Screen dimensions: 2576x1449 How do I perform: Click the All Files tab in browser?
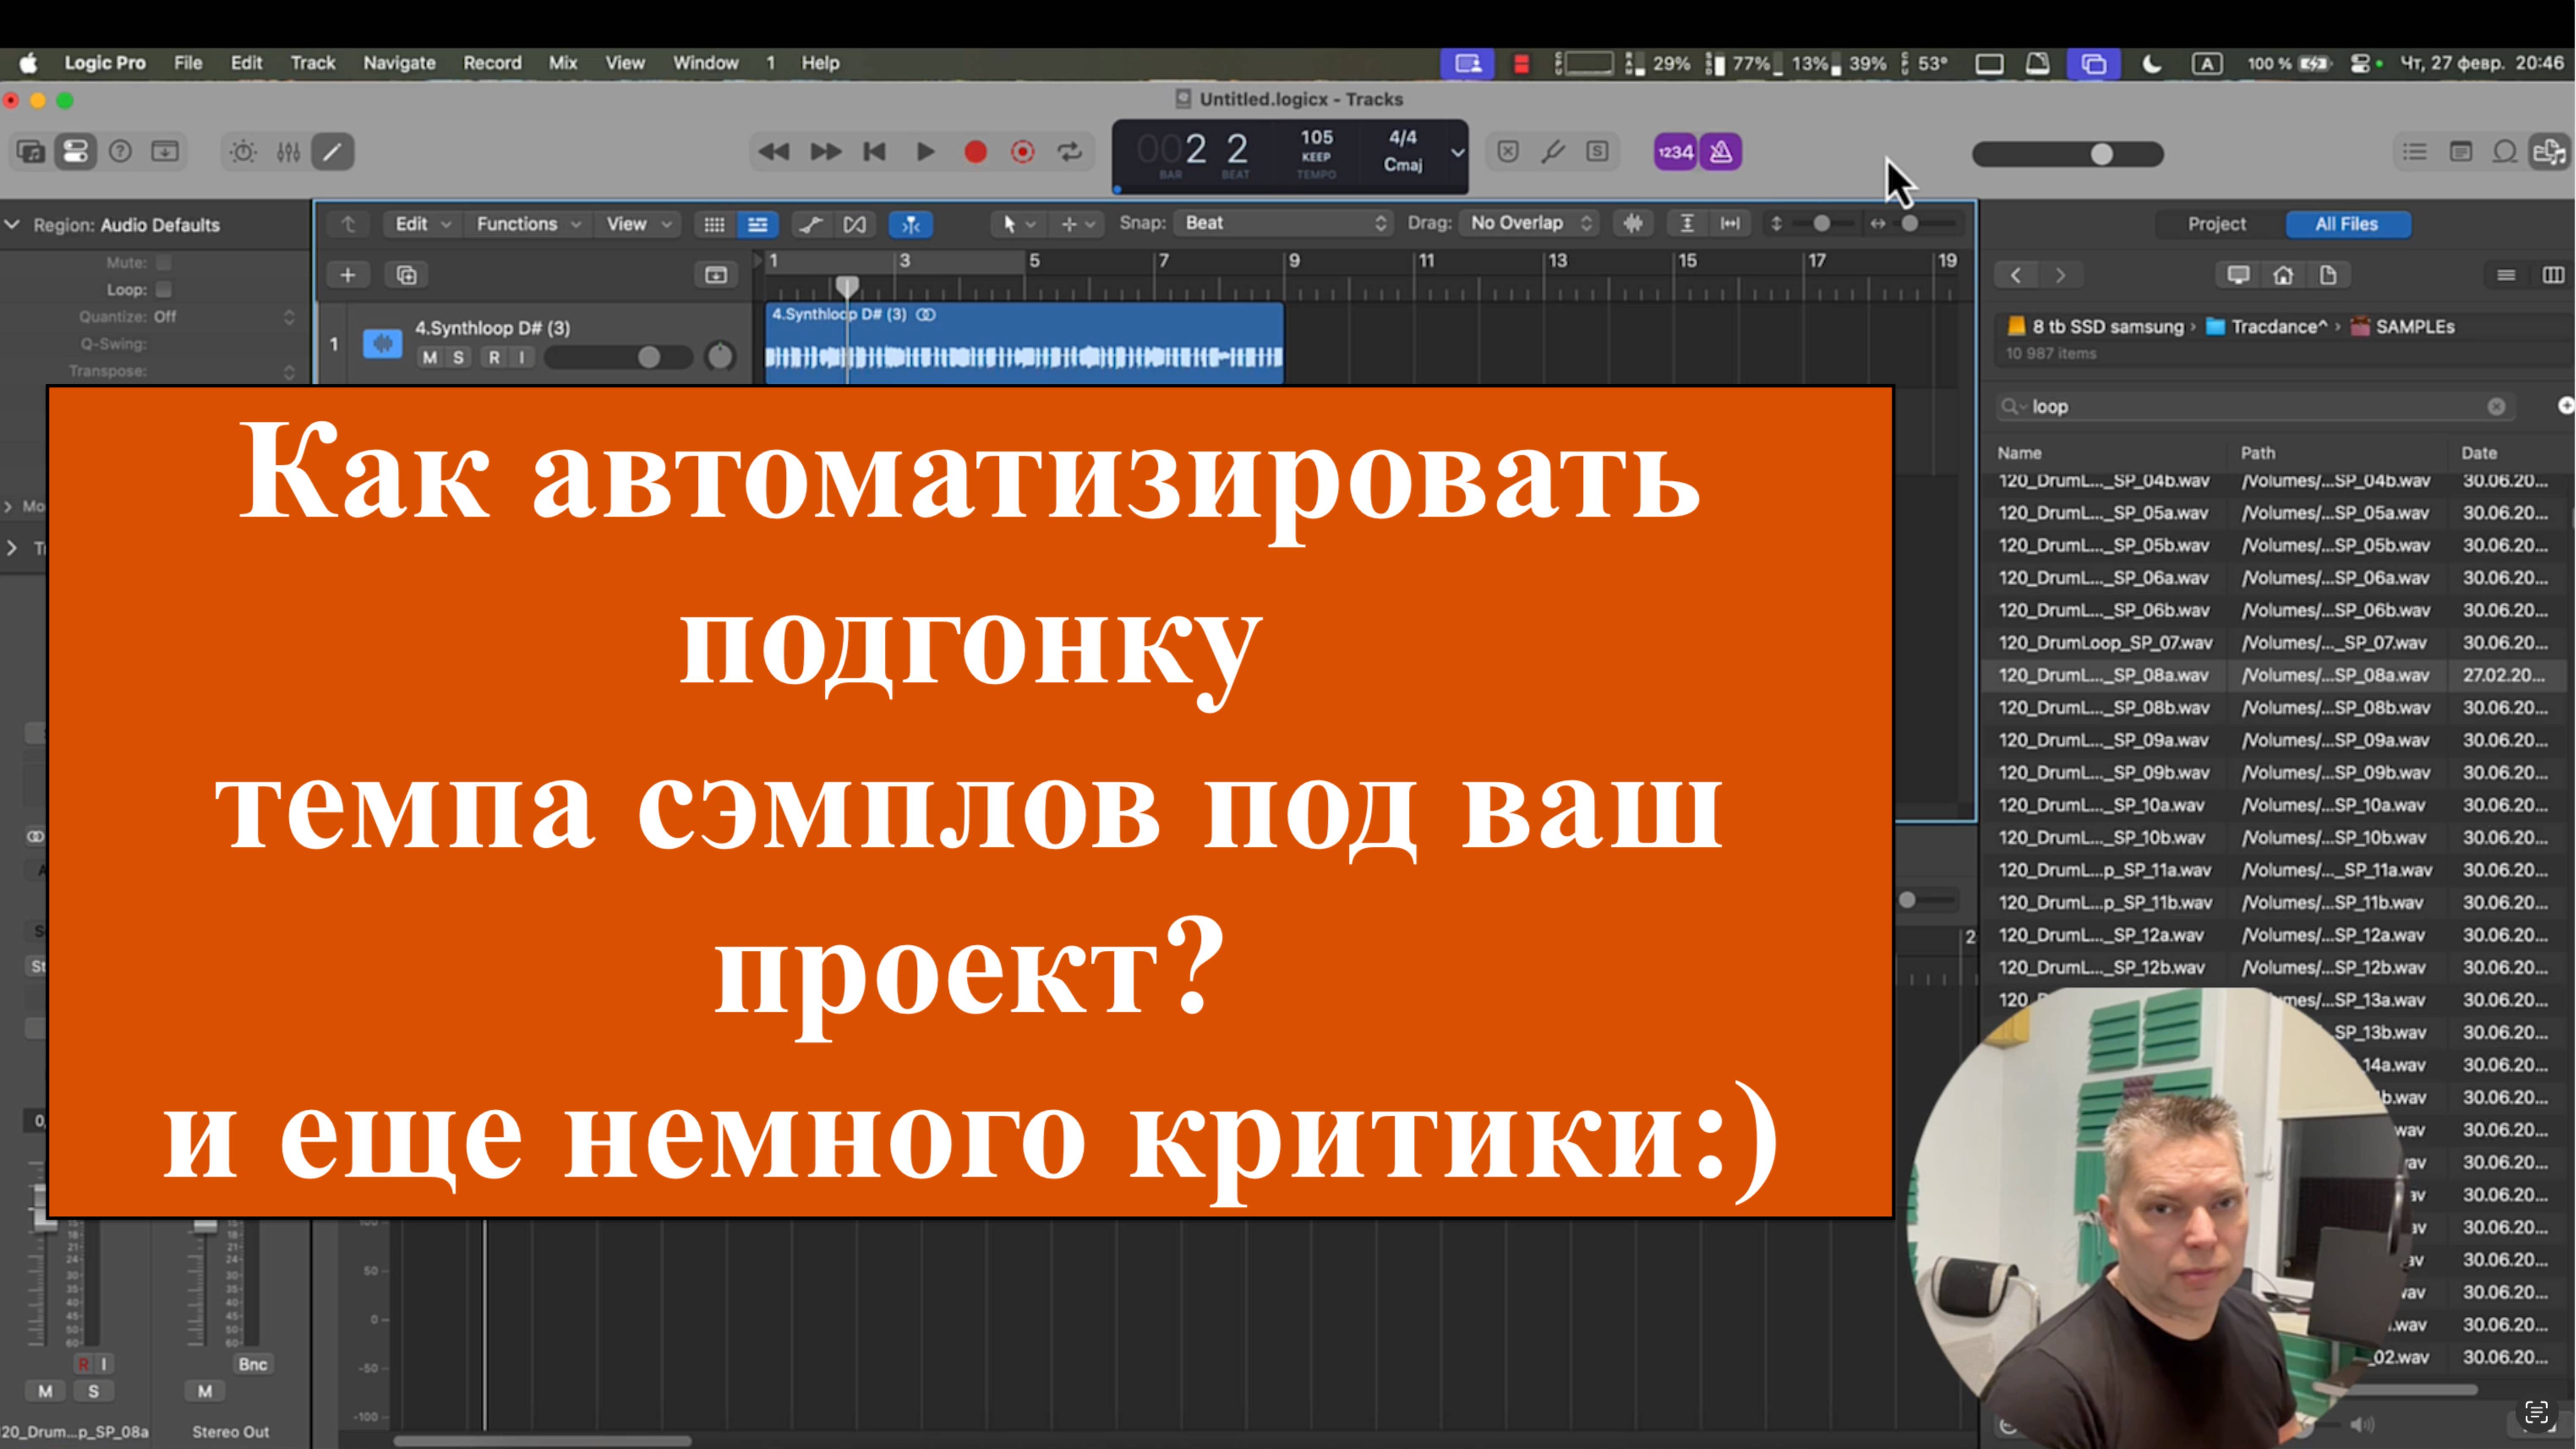click(x=2344, y=223)
